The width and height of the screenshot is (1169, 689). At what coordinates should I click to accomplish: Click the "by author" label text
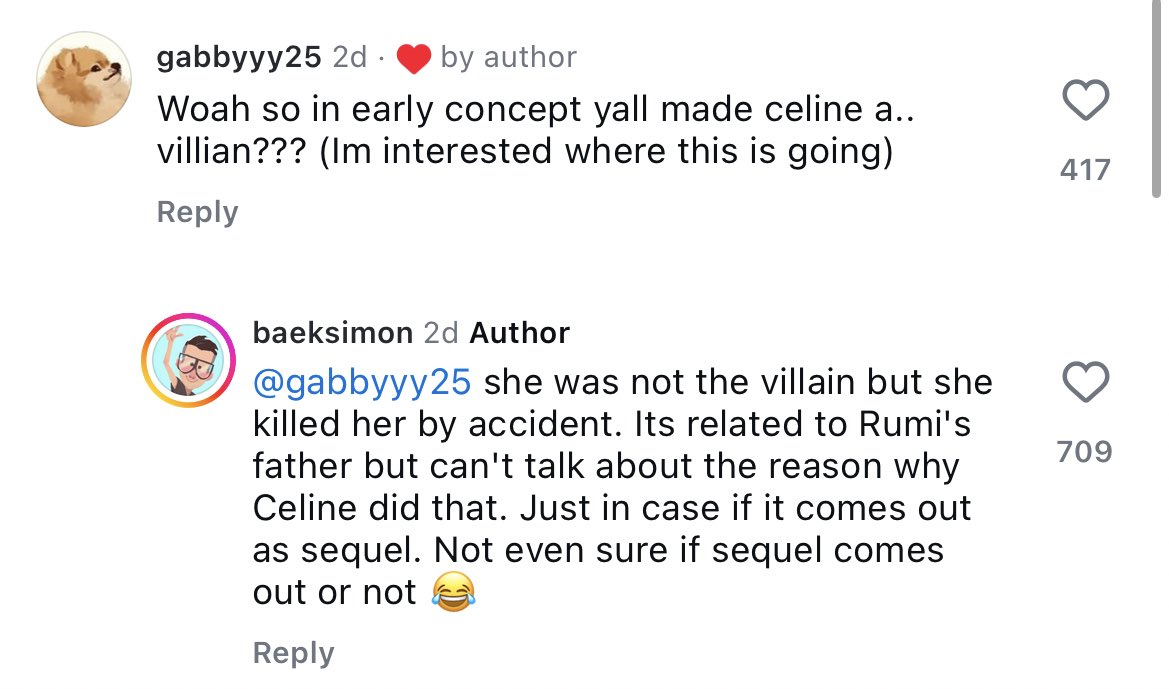508,57
